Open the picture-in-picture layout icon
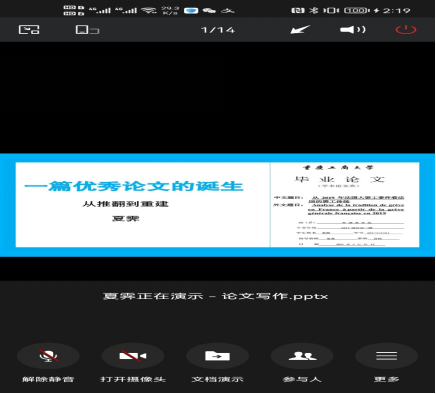Image resolution: width=436 pixels, height=394 pixels. (29, 30)
